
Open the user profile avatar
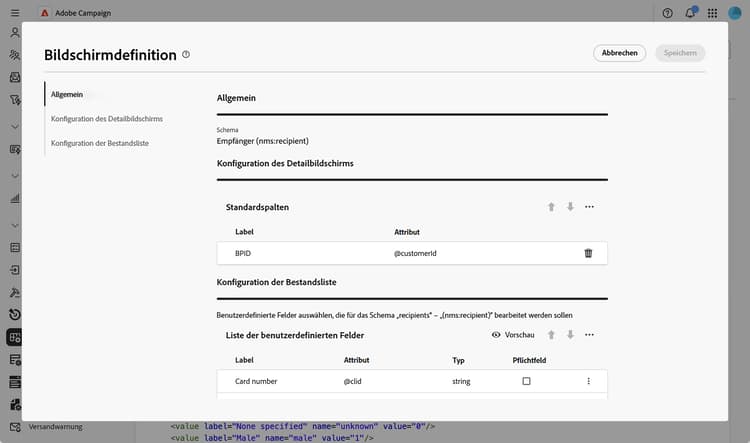pos(734,13)
